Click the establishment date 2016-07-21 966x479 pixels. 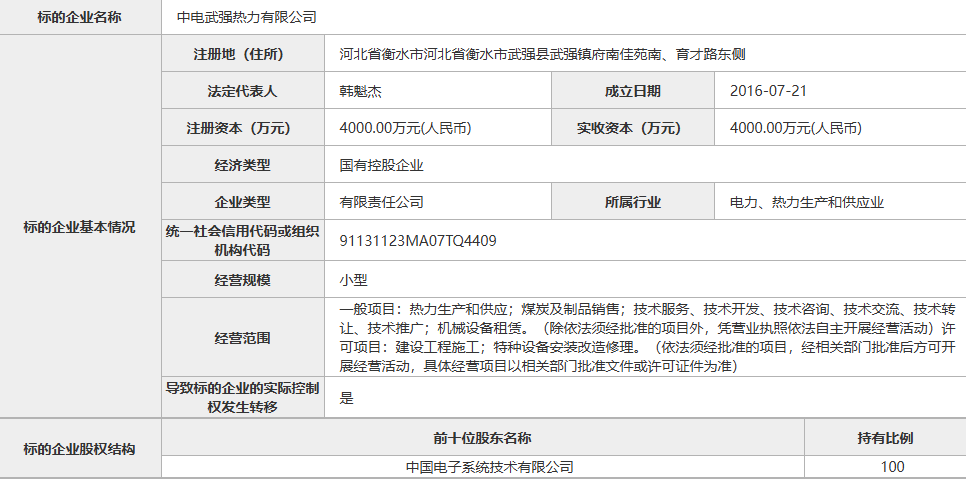pos(768,91)
